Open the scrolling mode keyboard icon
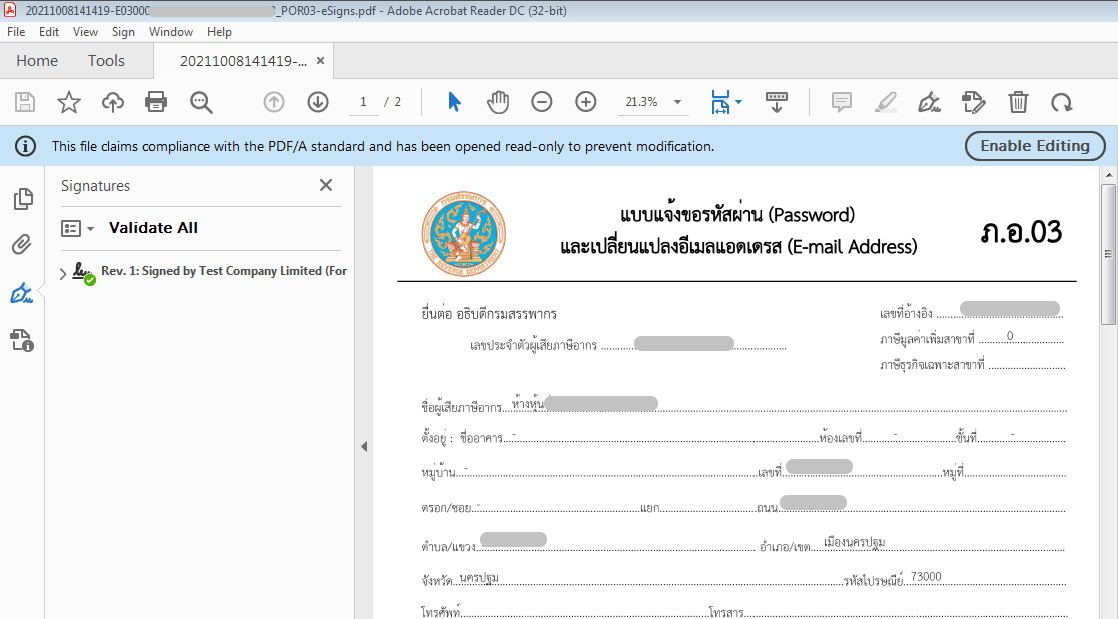 click(776, 102)
